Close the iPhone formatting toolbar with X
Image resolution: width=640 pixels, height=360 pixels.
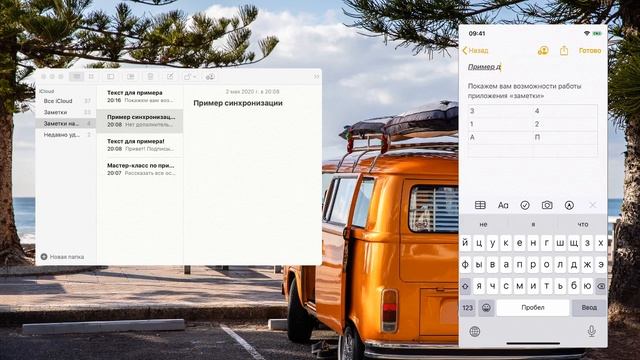[593, 205]
